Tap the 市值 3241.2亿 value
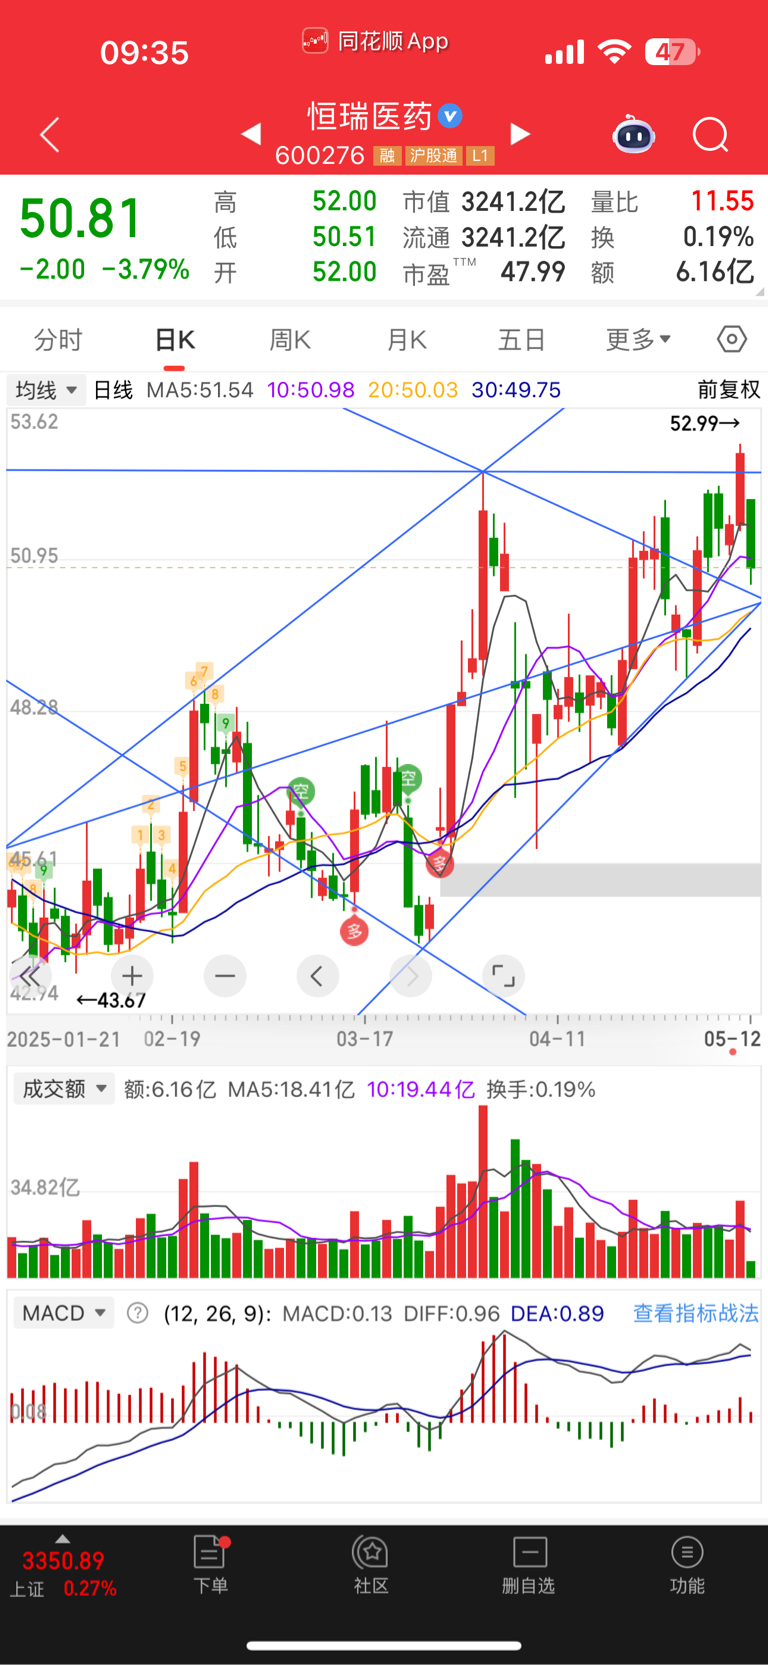The image size is (768, 1665). [x=513, y=202]
